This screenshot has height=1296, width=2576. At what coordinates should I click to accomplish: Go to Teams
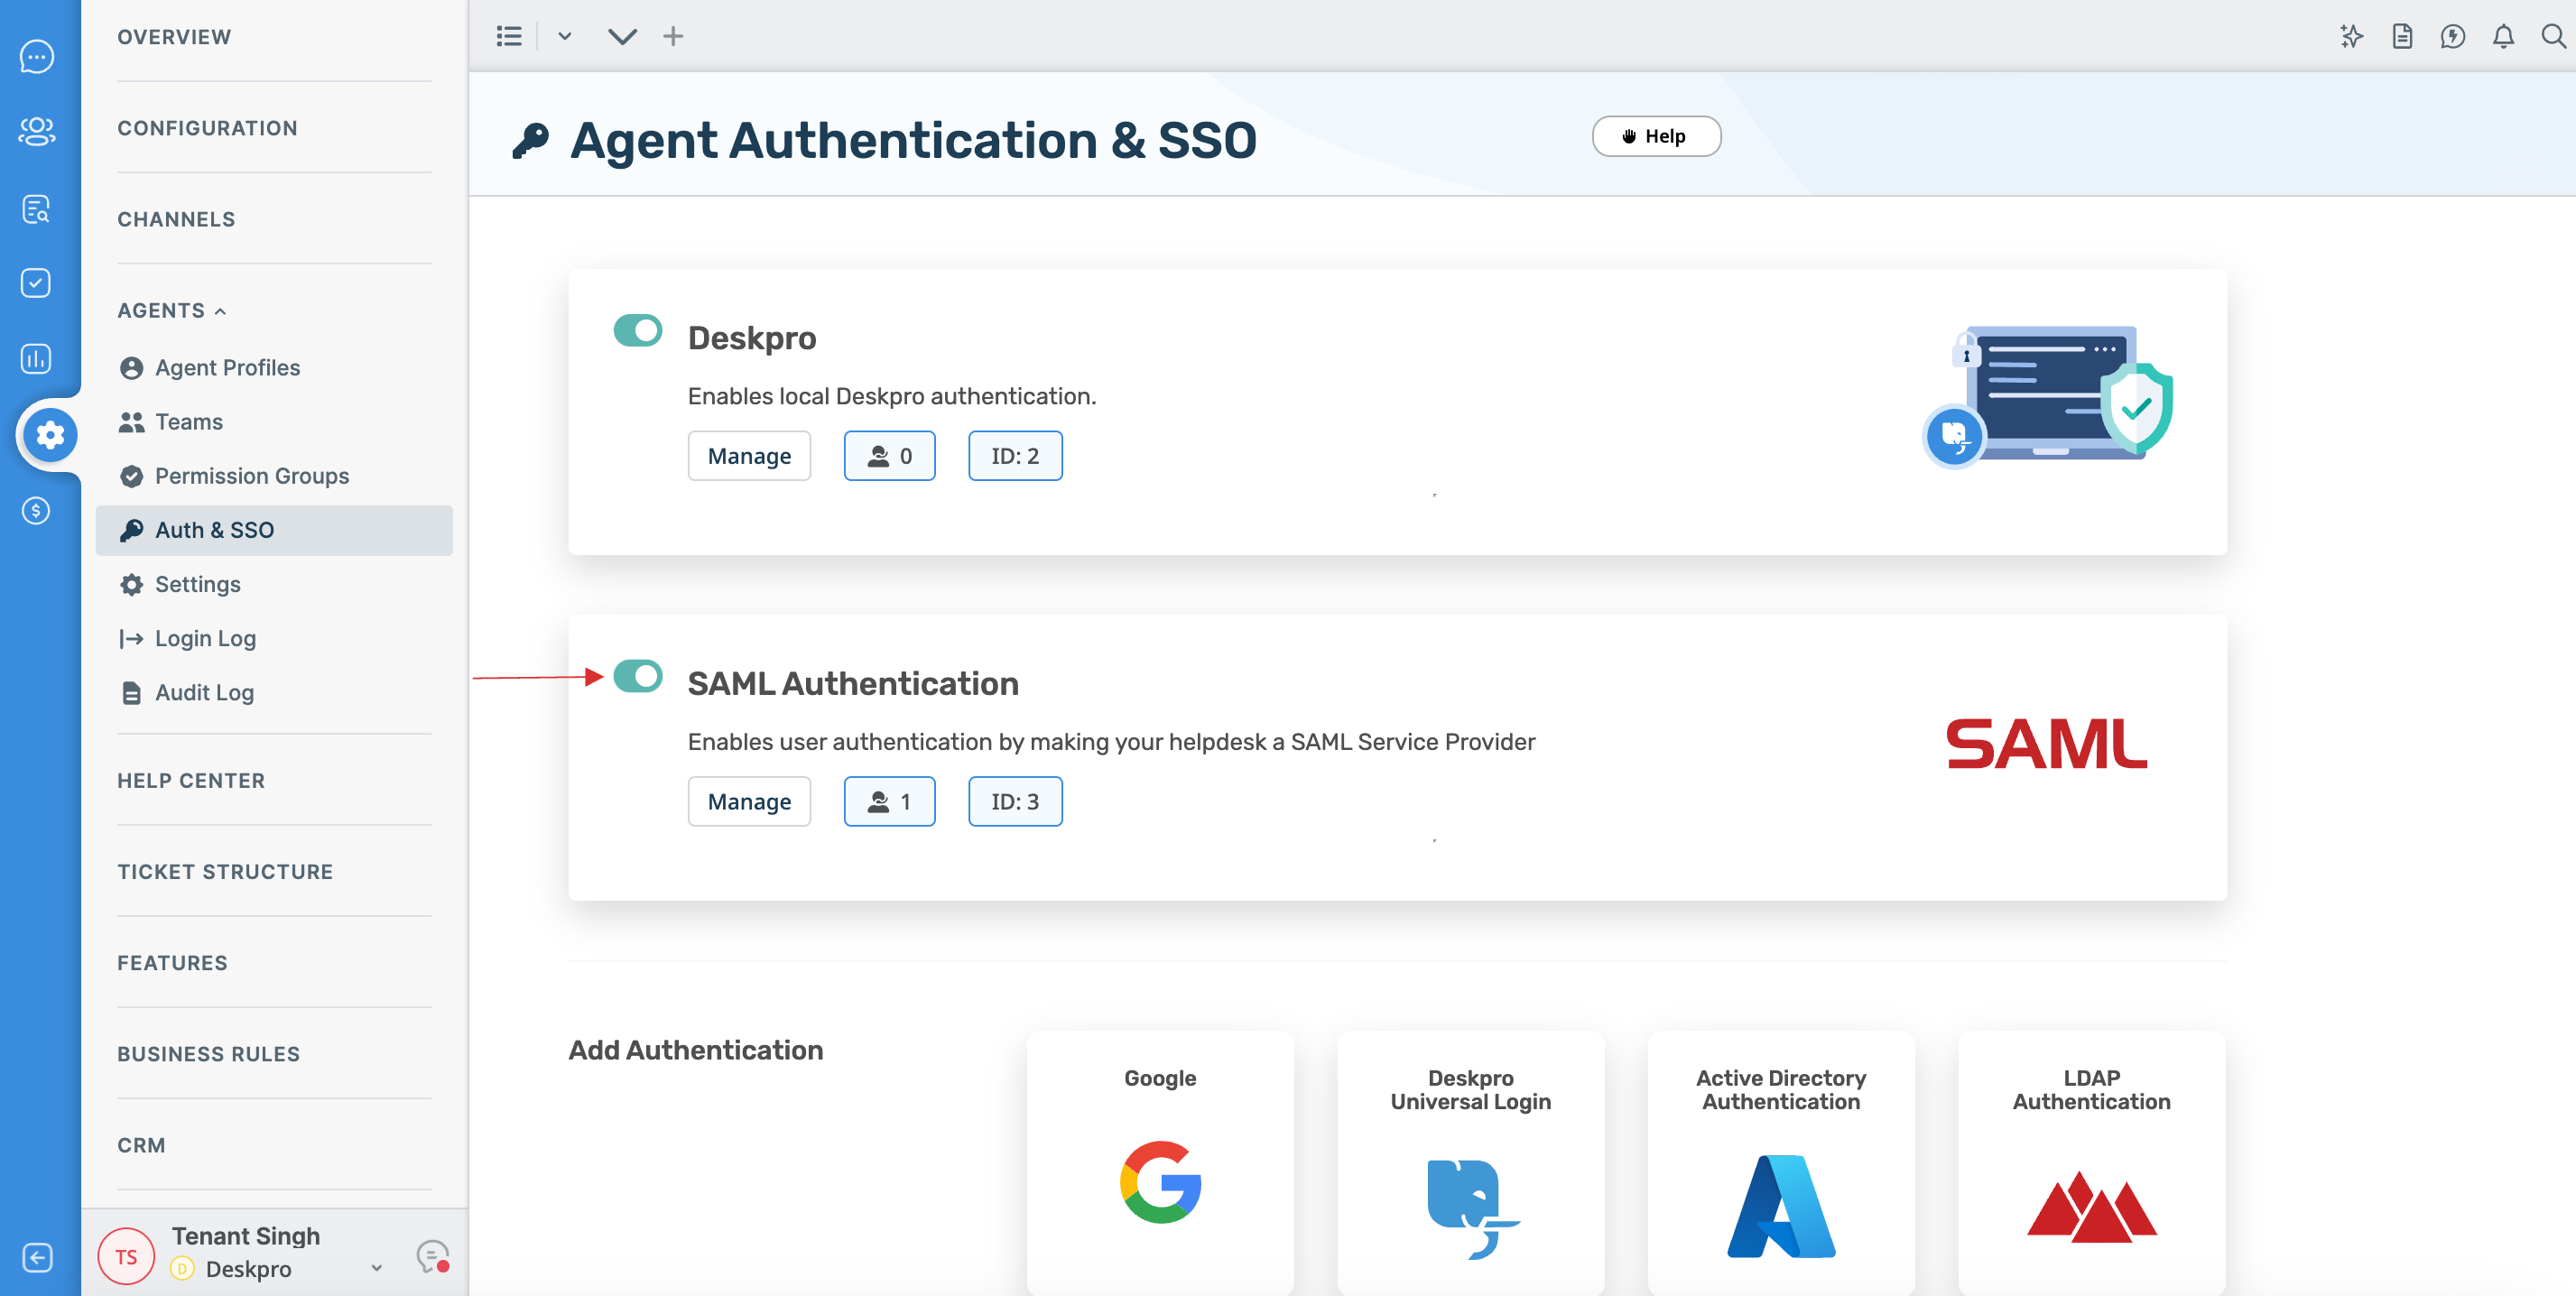pos(274,422)
